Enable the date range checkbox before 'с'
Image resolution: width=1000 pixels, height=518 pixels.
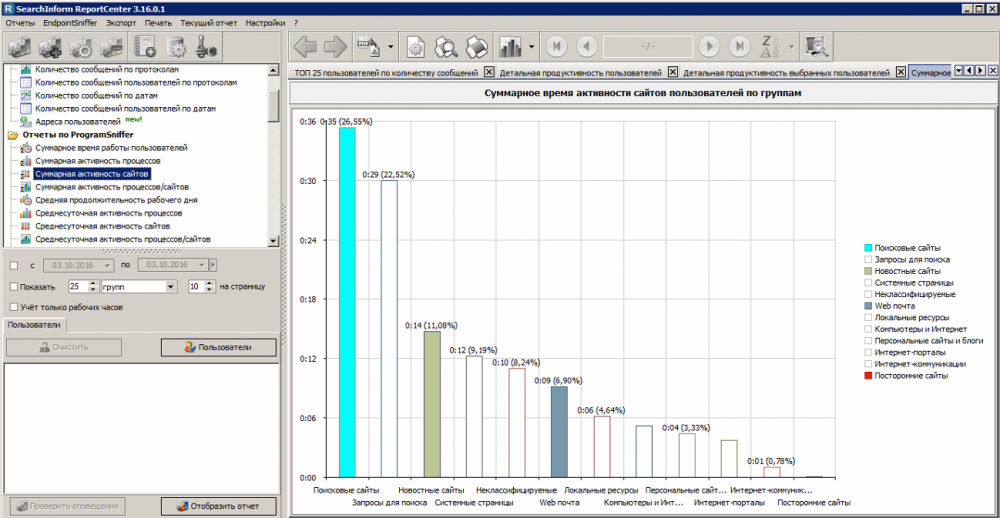click(13, 265)
